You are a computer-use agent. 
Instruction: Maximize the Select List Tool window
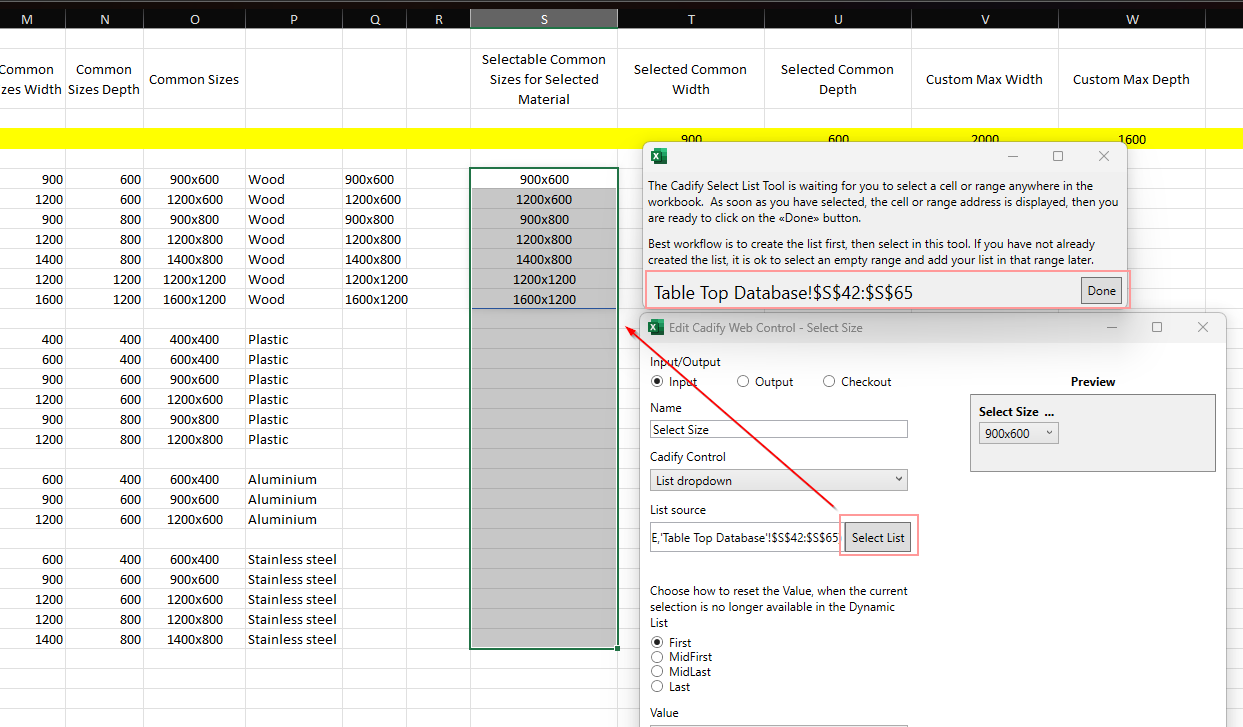click(1058, 156)
